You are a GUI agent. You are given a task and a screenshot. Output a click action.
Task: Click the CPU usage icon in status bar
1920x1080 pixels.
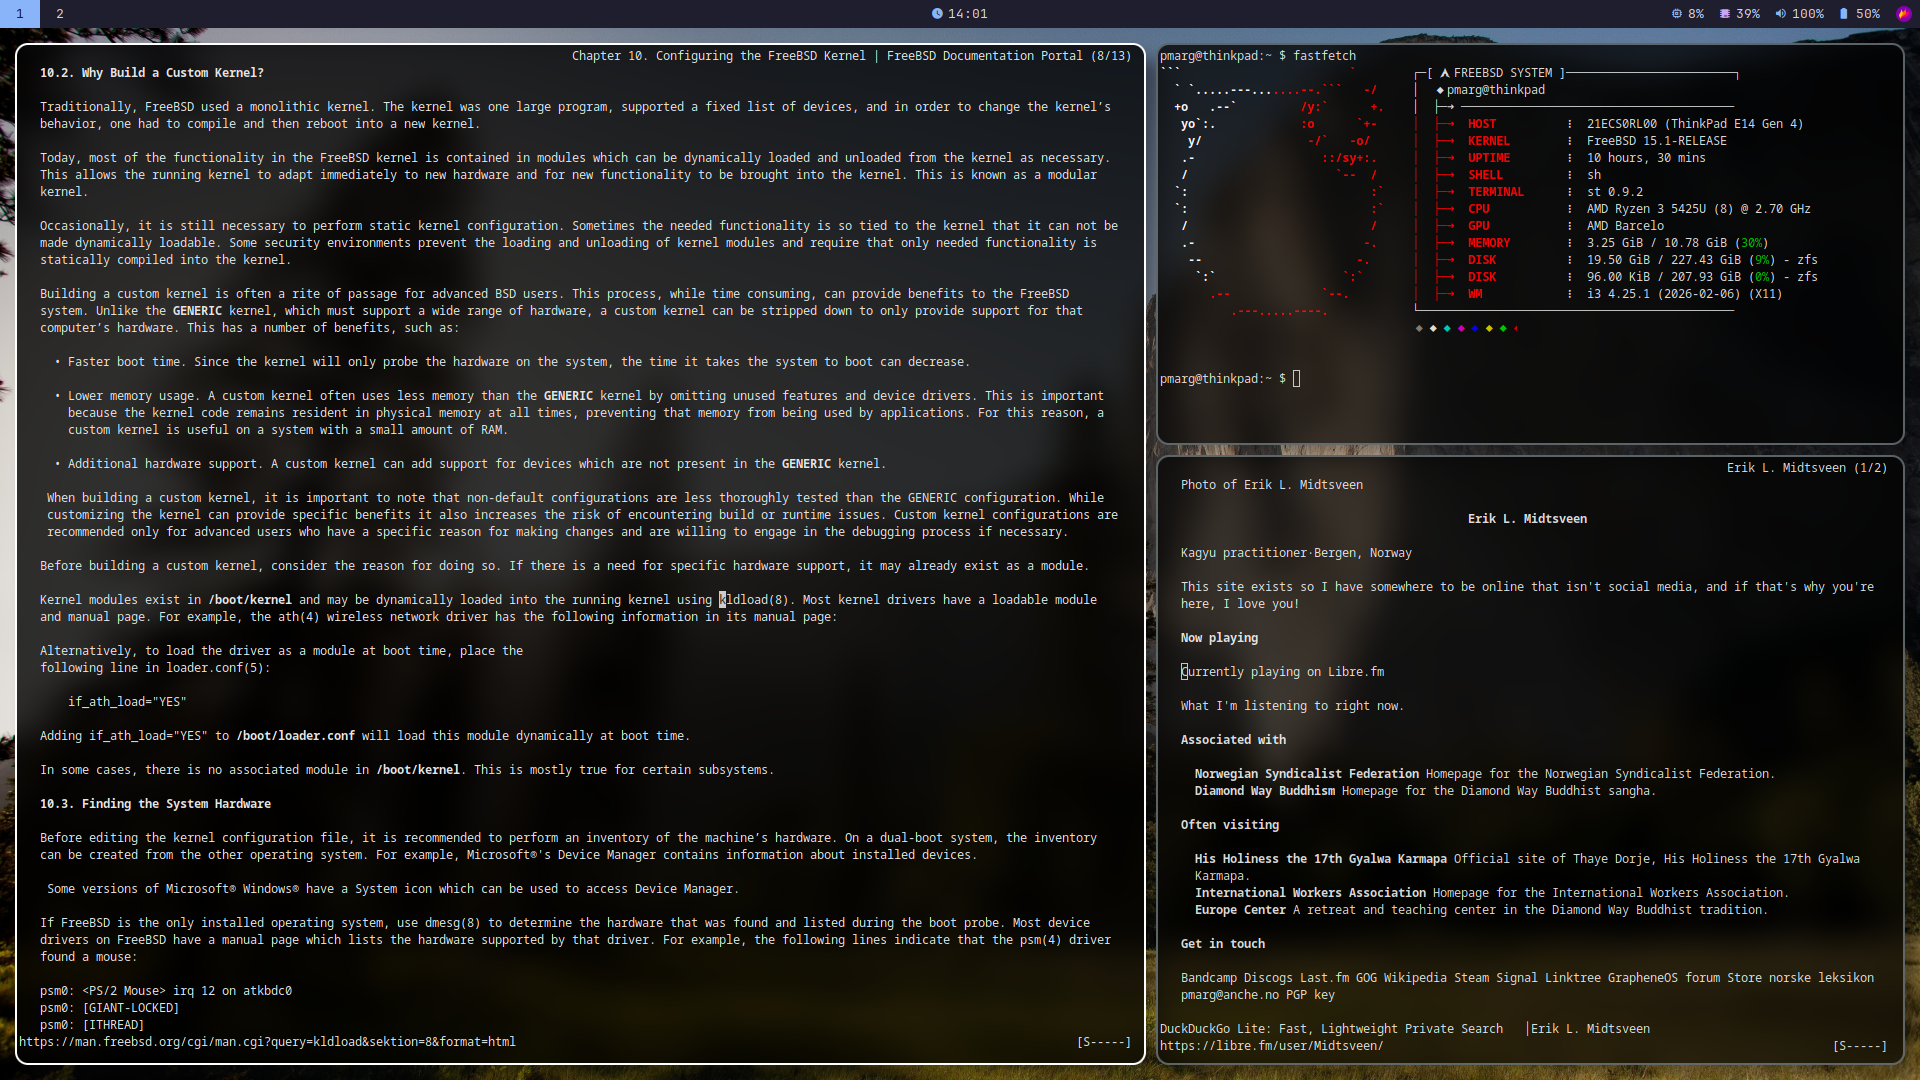pyautogui.click(x=1677, y=14)
